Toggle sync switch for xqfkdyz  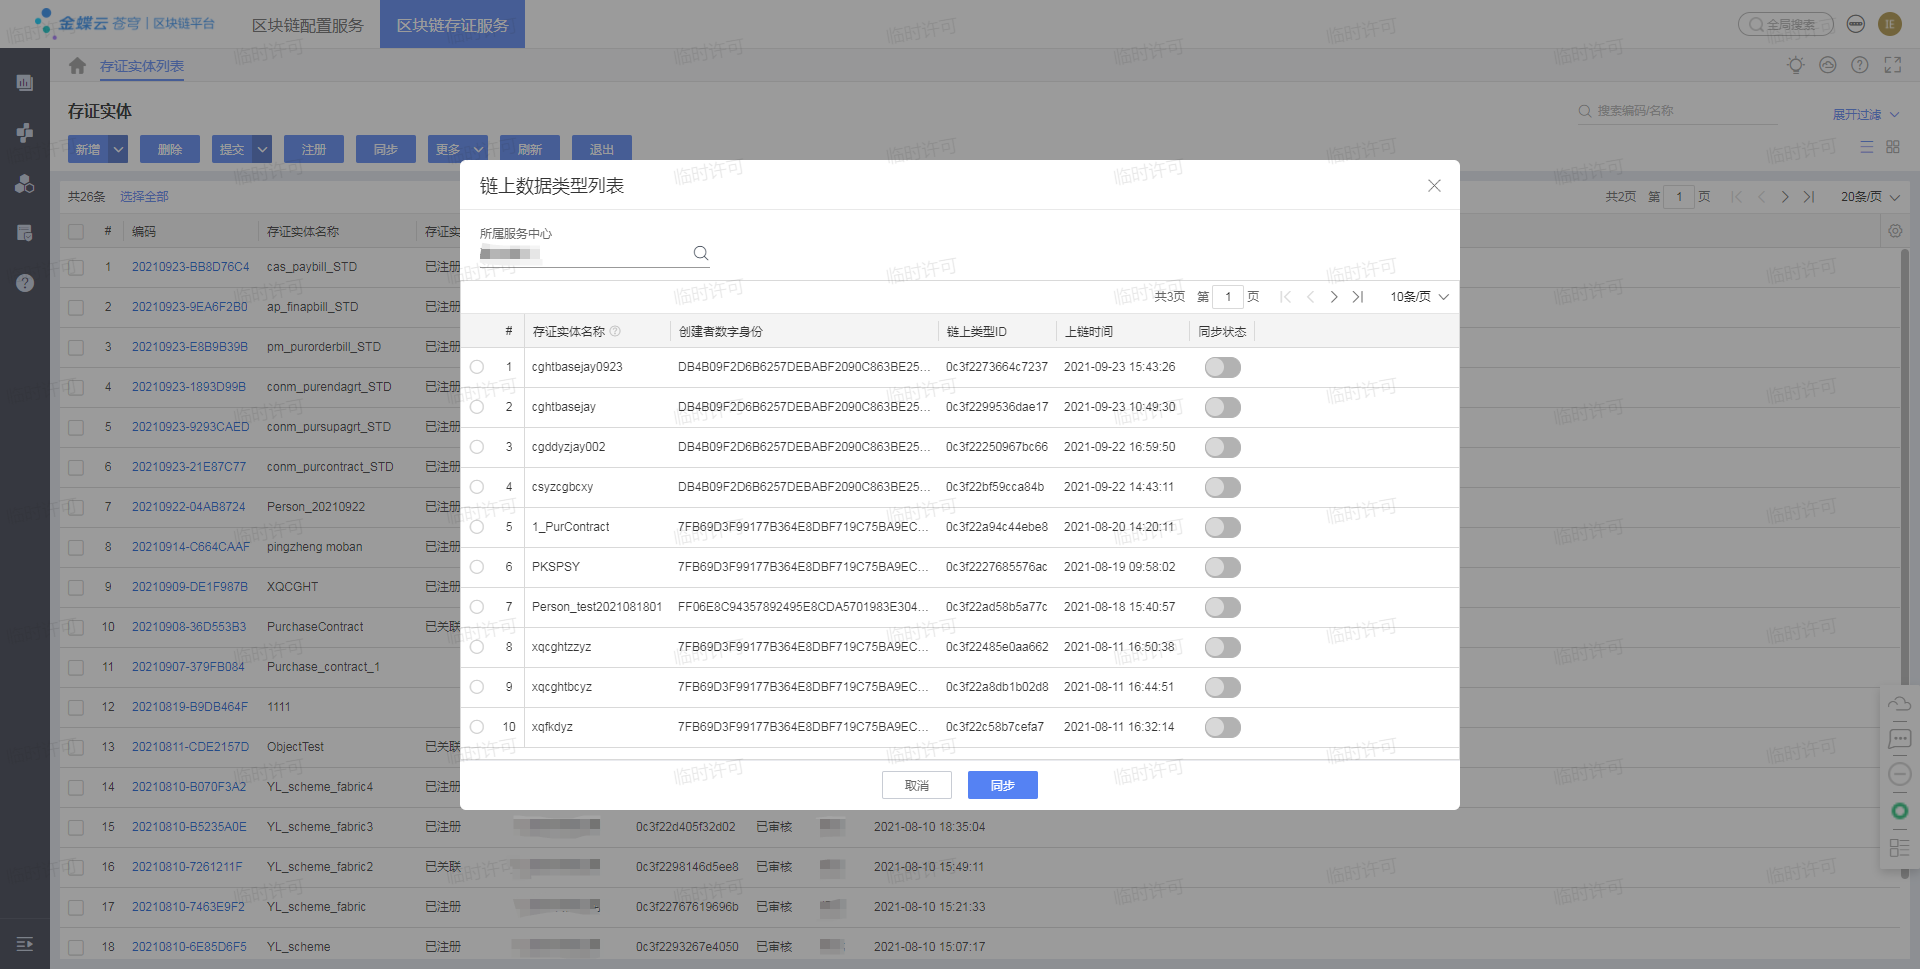tap(1222, 727)
